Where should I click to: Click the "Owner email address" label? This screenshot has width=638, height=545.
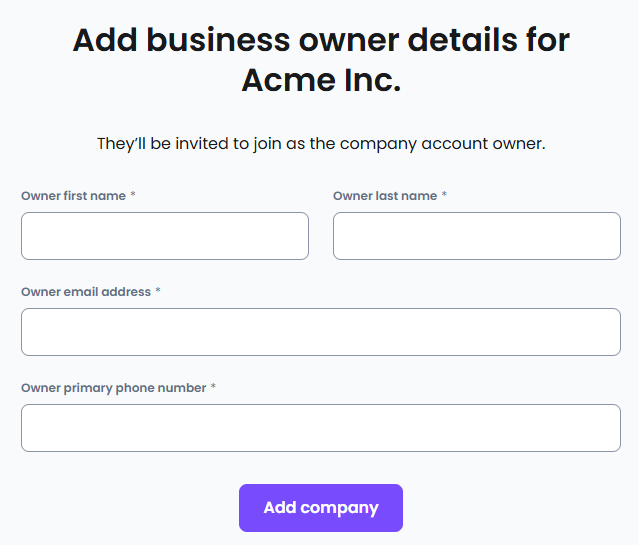(x=86, y=292)
